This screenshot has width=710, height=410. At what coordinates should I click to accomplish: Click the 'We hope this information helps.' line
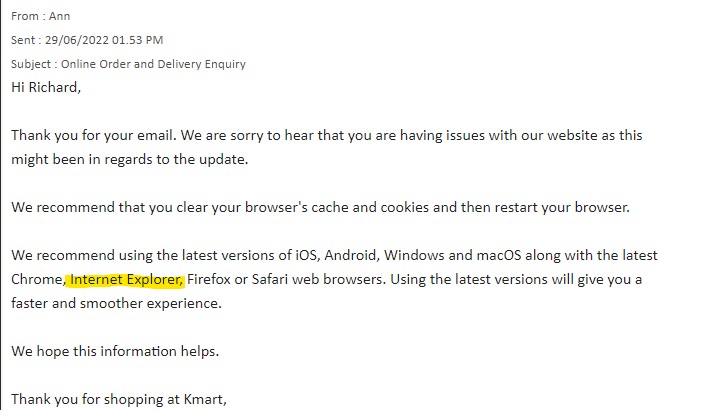[x=114, y=351]
